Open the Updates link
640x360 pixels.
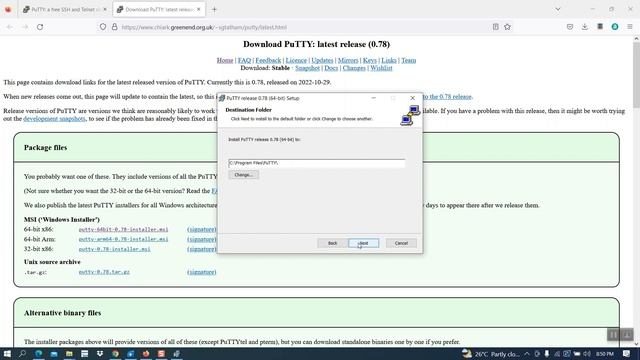[x=322, y=60]
